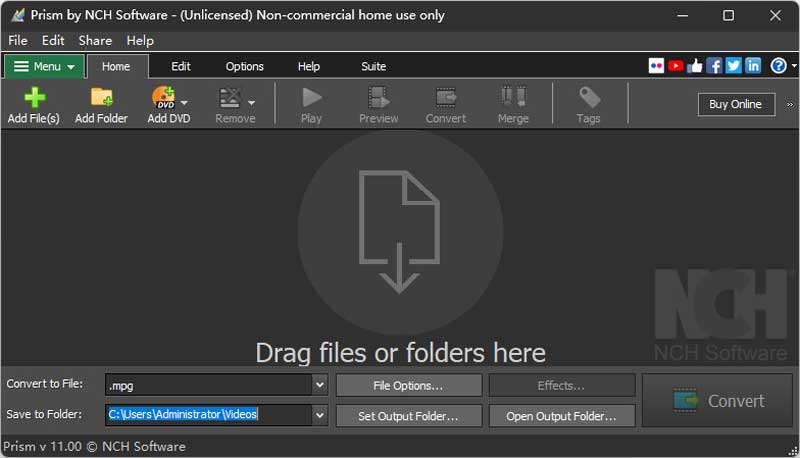Click the Save to Folder path field

[209, 415]
